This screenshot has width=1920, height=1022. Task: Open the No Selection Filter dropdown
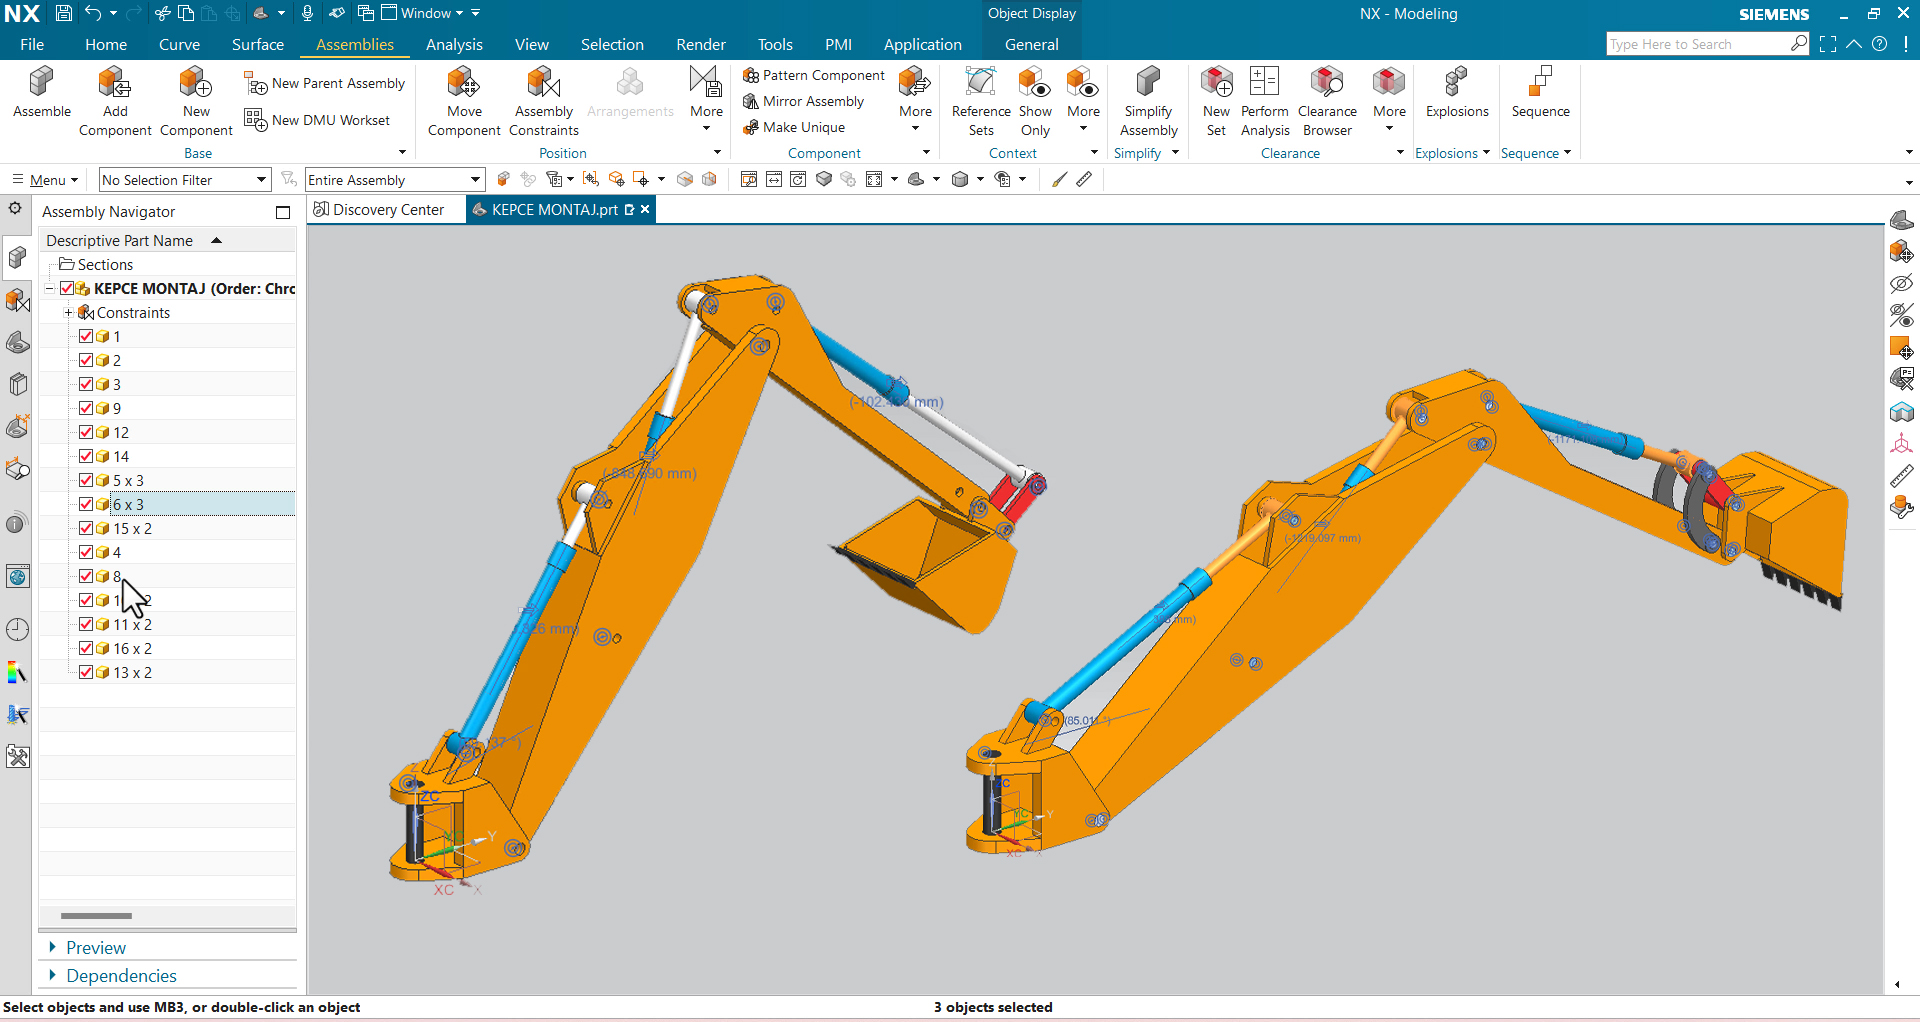(258, 180)
